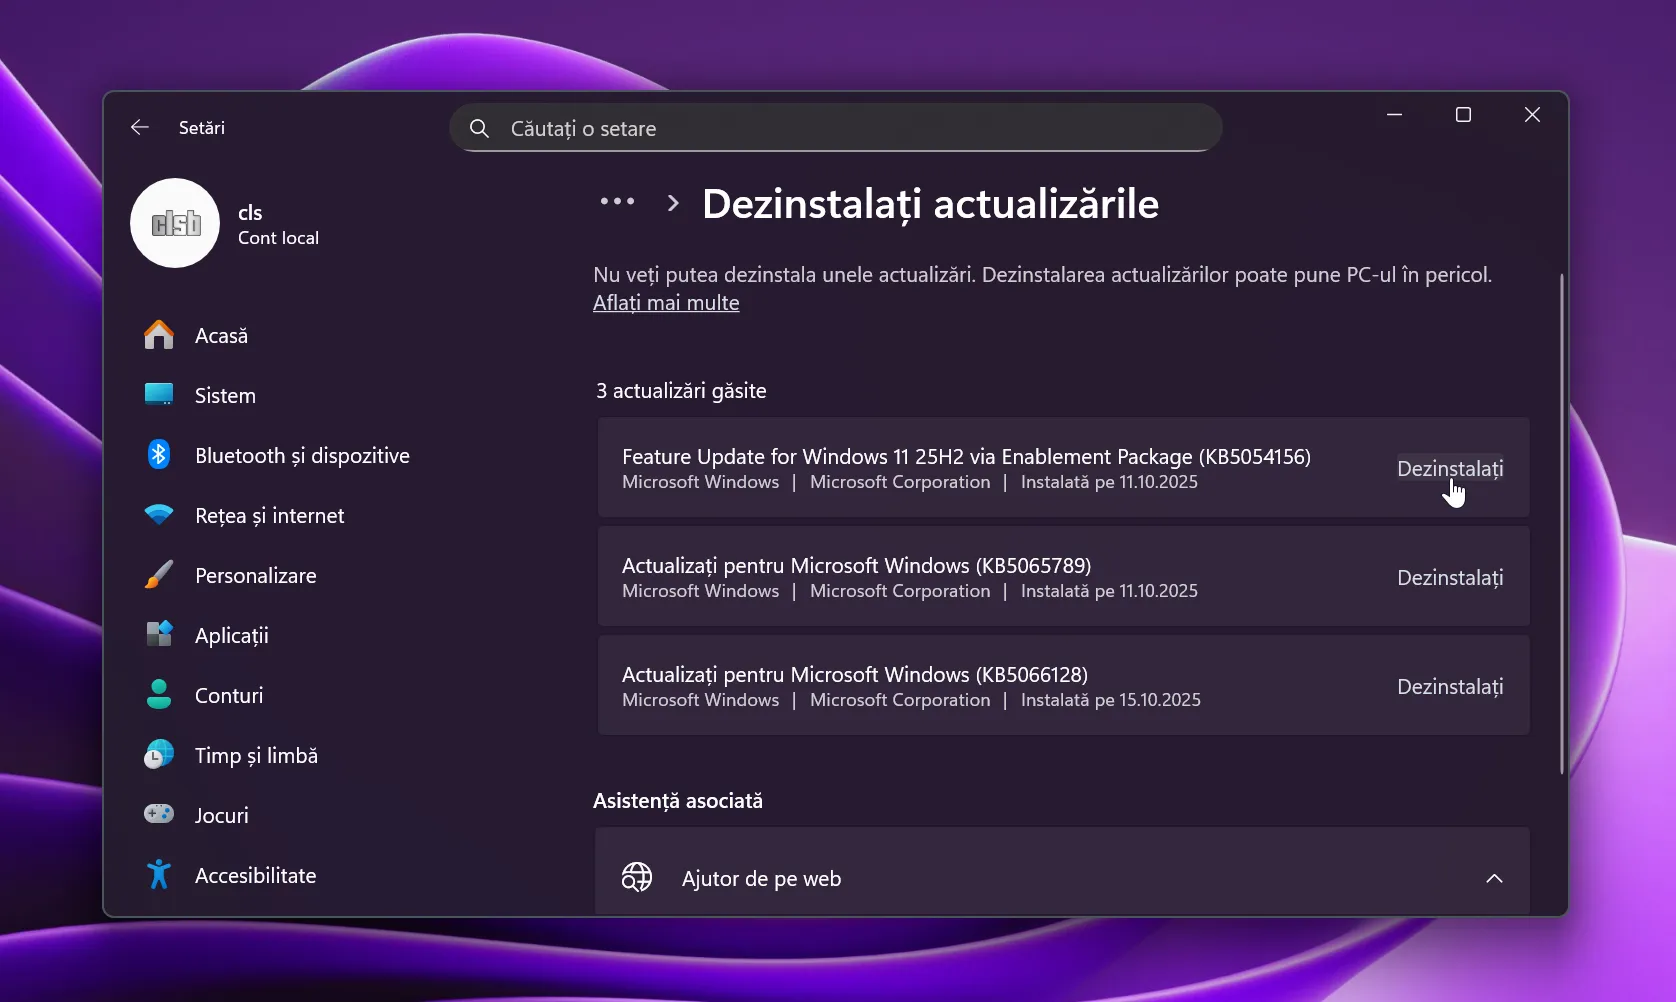This screenshot has width=1676, height=1002.
Task: Click Dezinstalați for update KB5065789
Action: coord(1449,578)
